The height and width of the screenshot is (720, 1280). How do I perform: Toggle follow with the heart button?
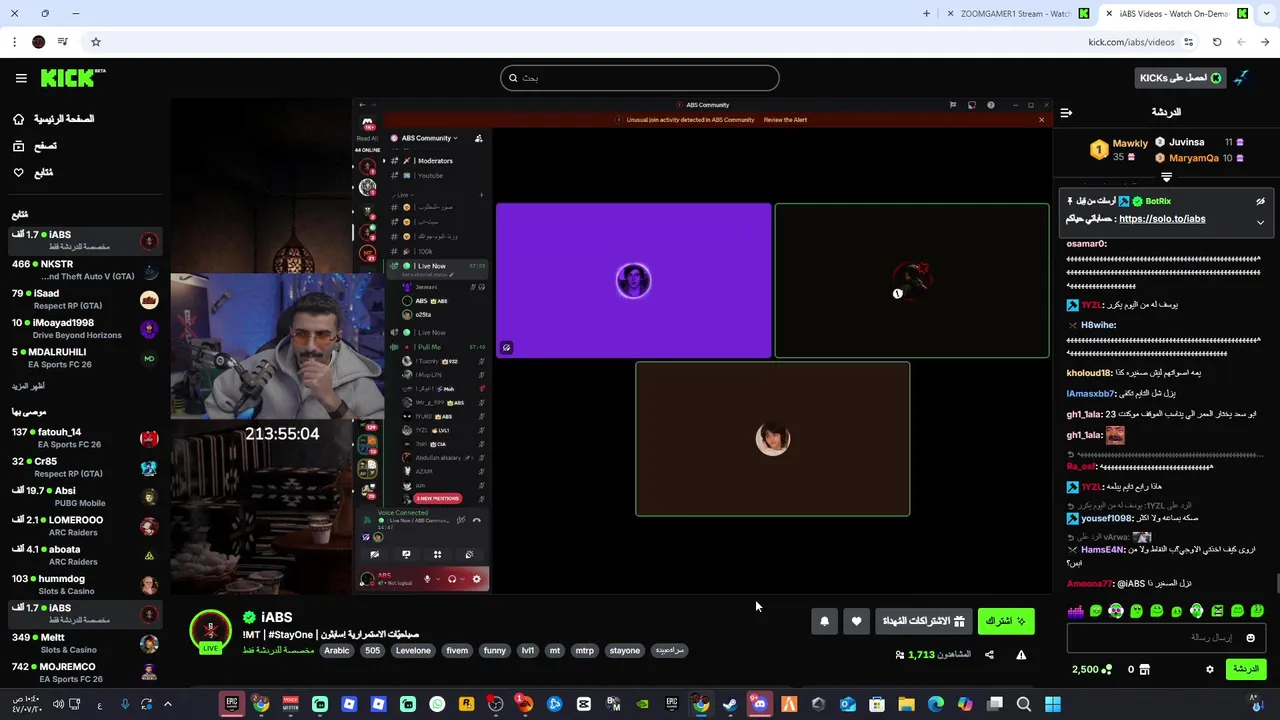pos(856,621)
